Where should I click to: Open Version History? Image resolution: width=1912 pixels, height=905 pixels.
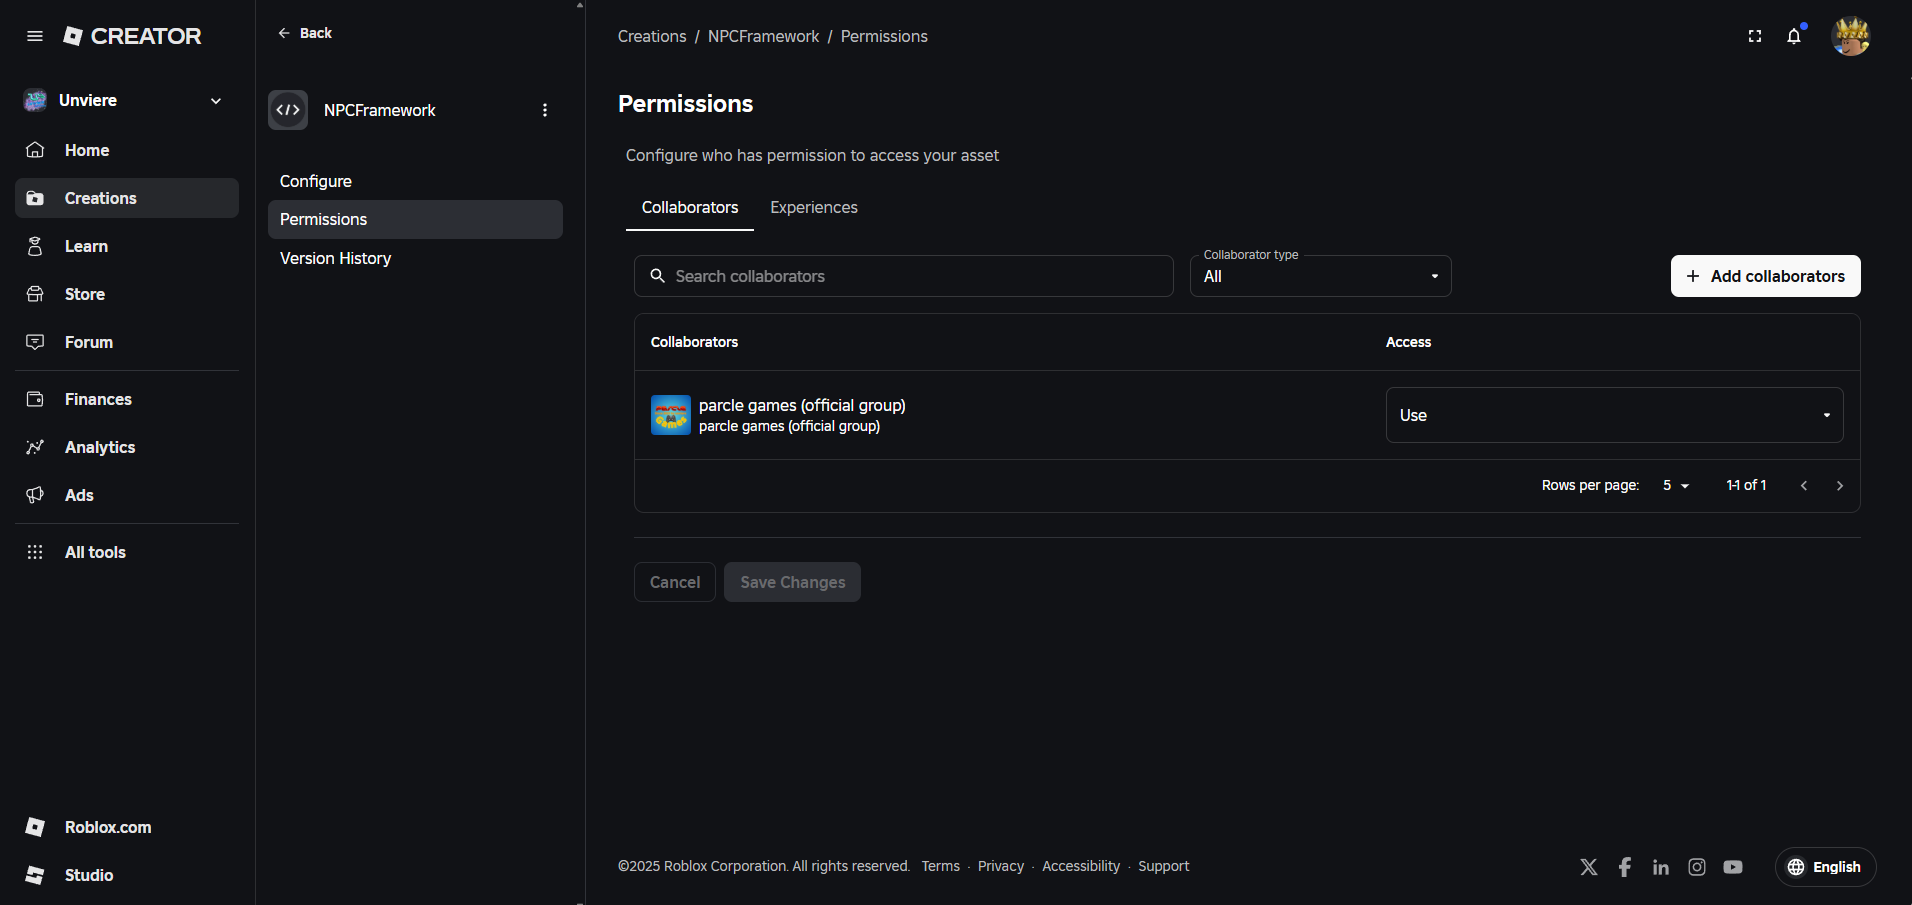(x=415, y=258)
